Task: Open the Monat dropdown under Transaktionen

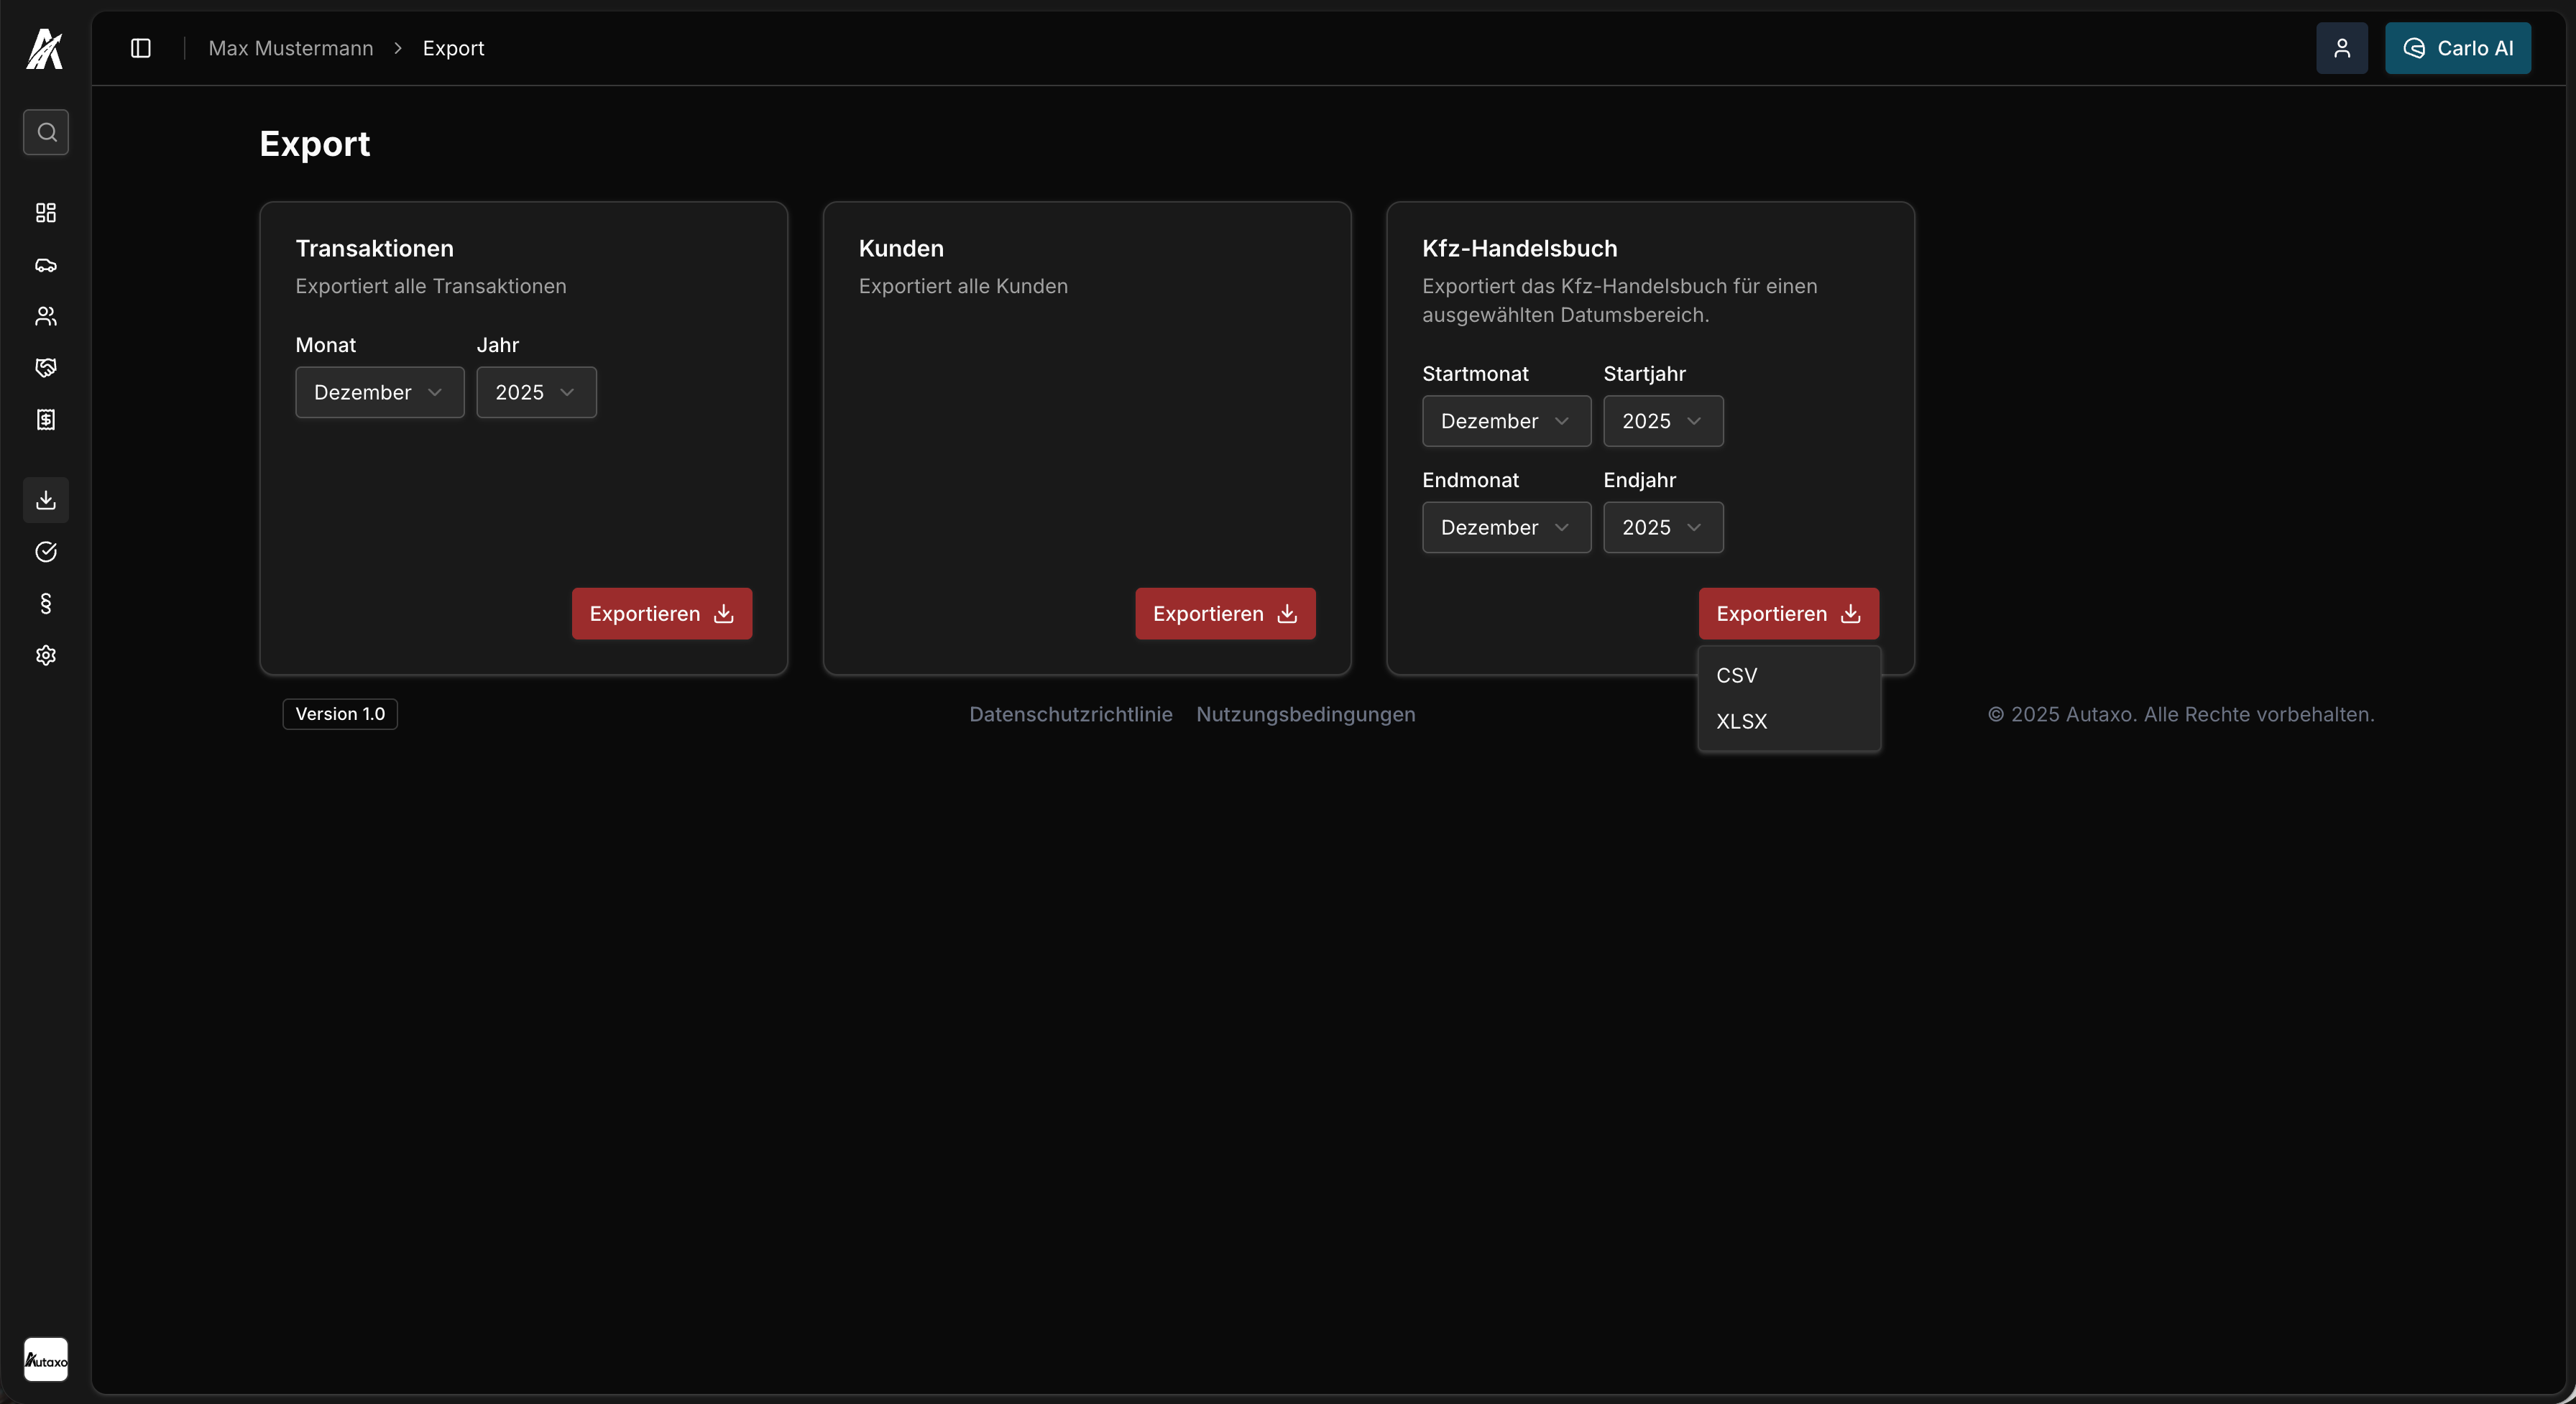Action: (378, 392)
